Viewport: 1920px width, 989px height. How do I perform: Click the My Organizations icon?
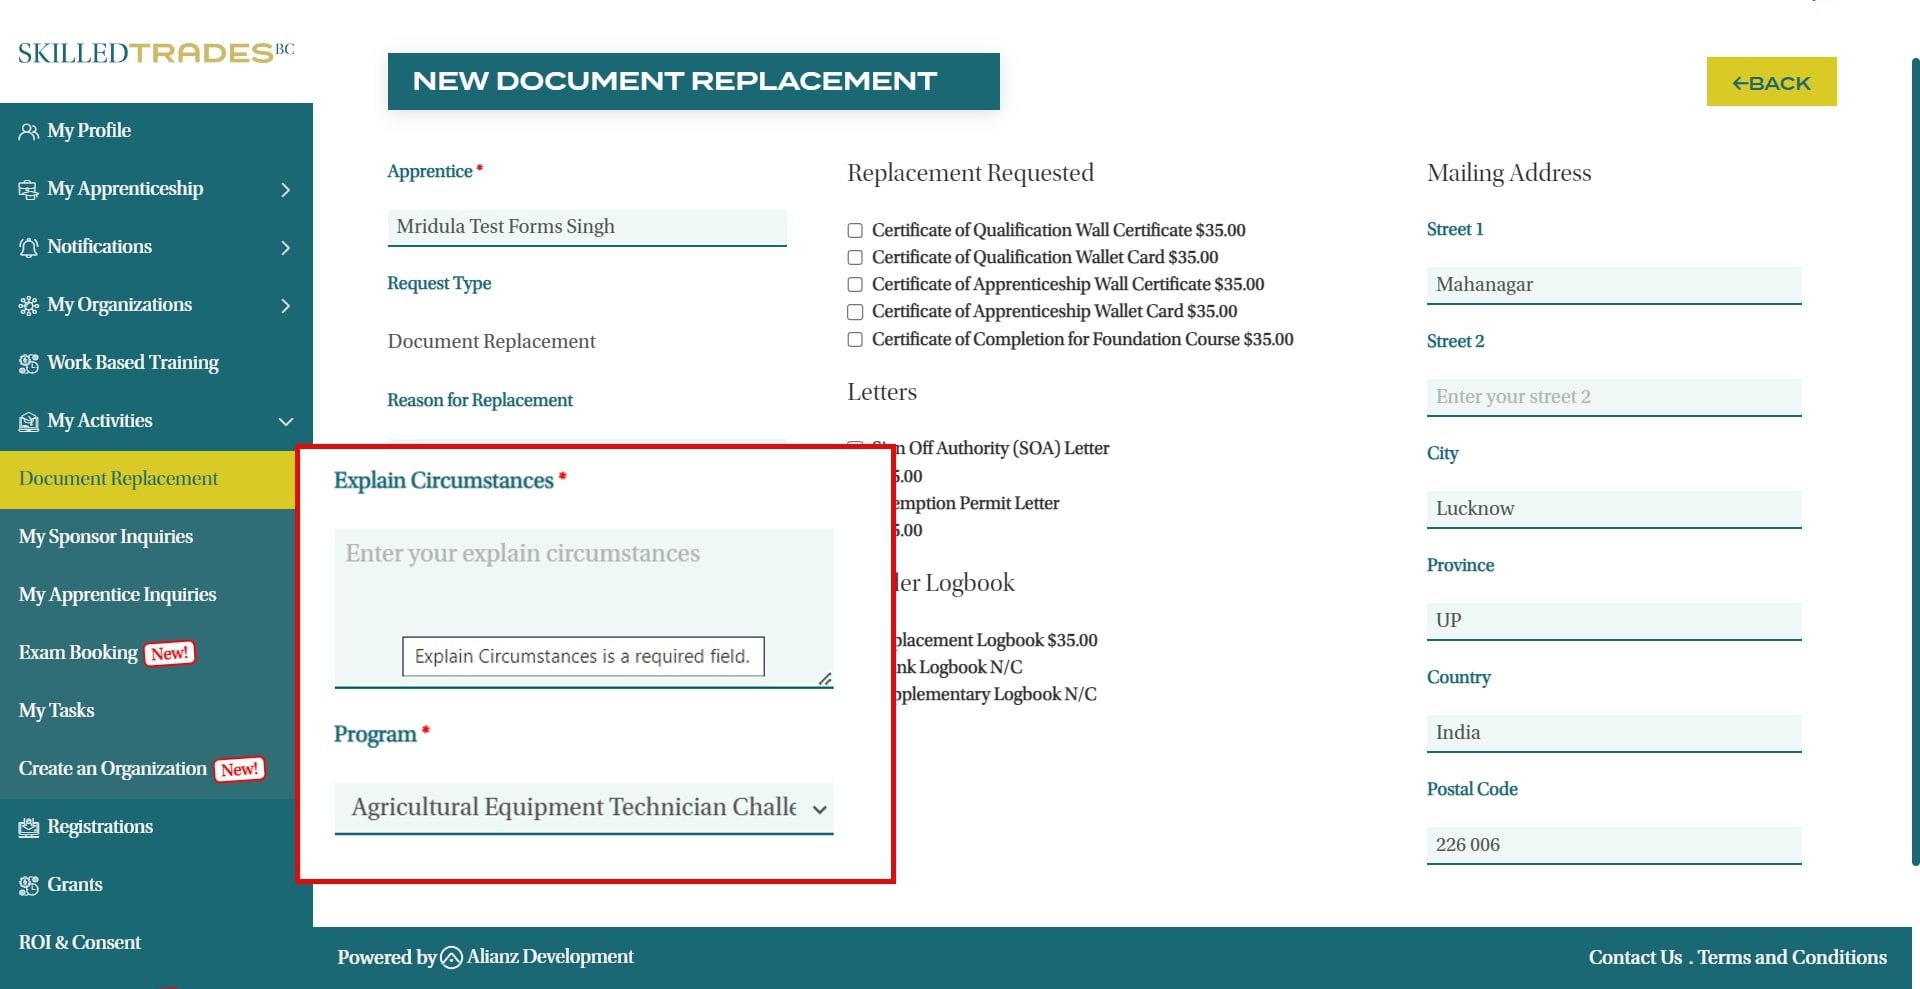(x=28, y=306)
